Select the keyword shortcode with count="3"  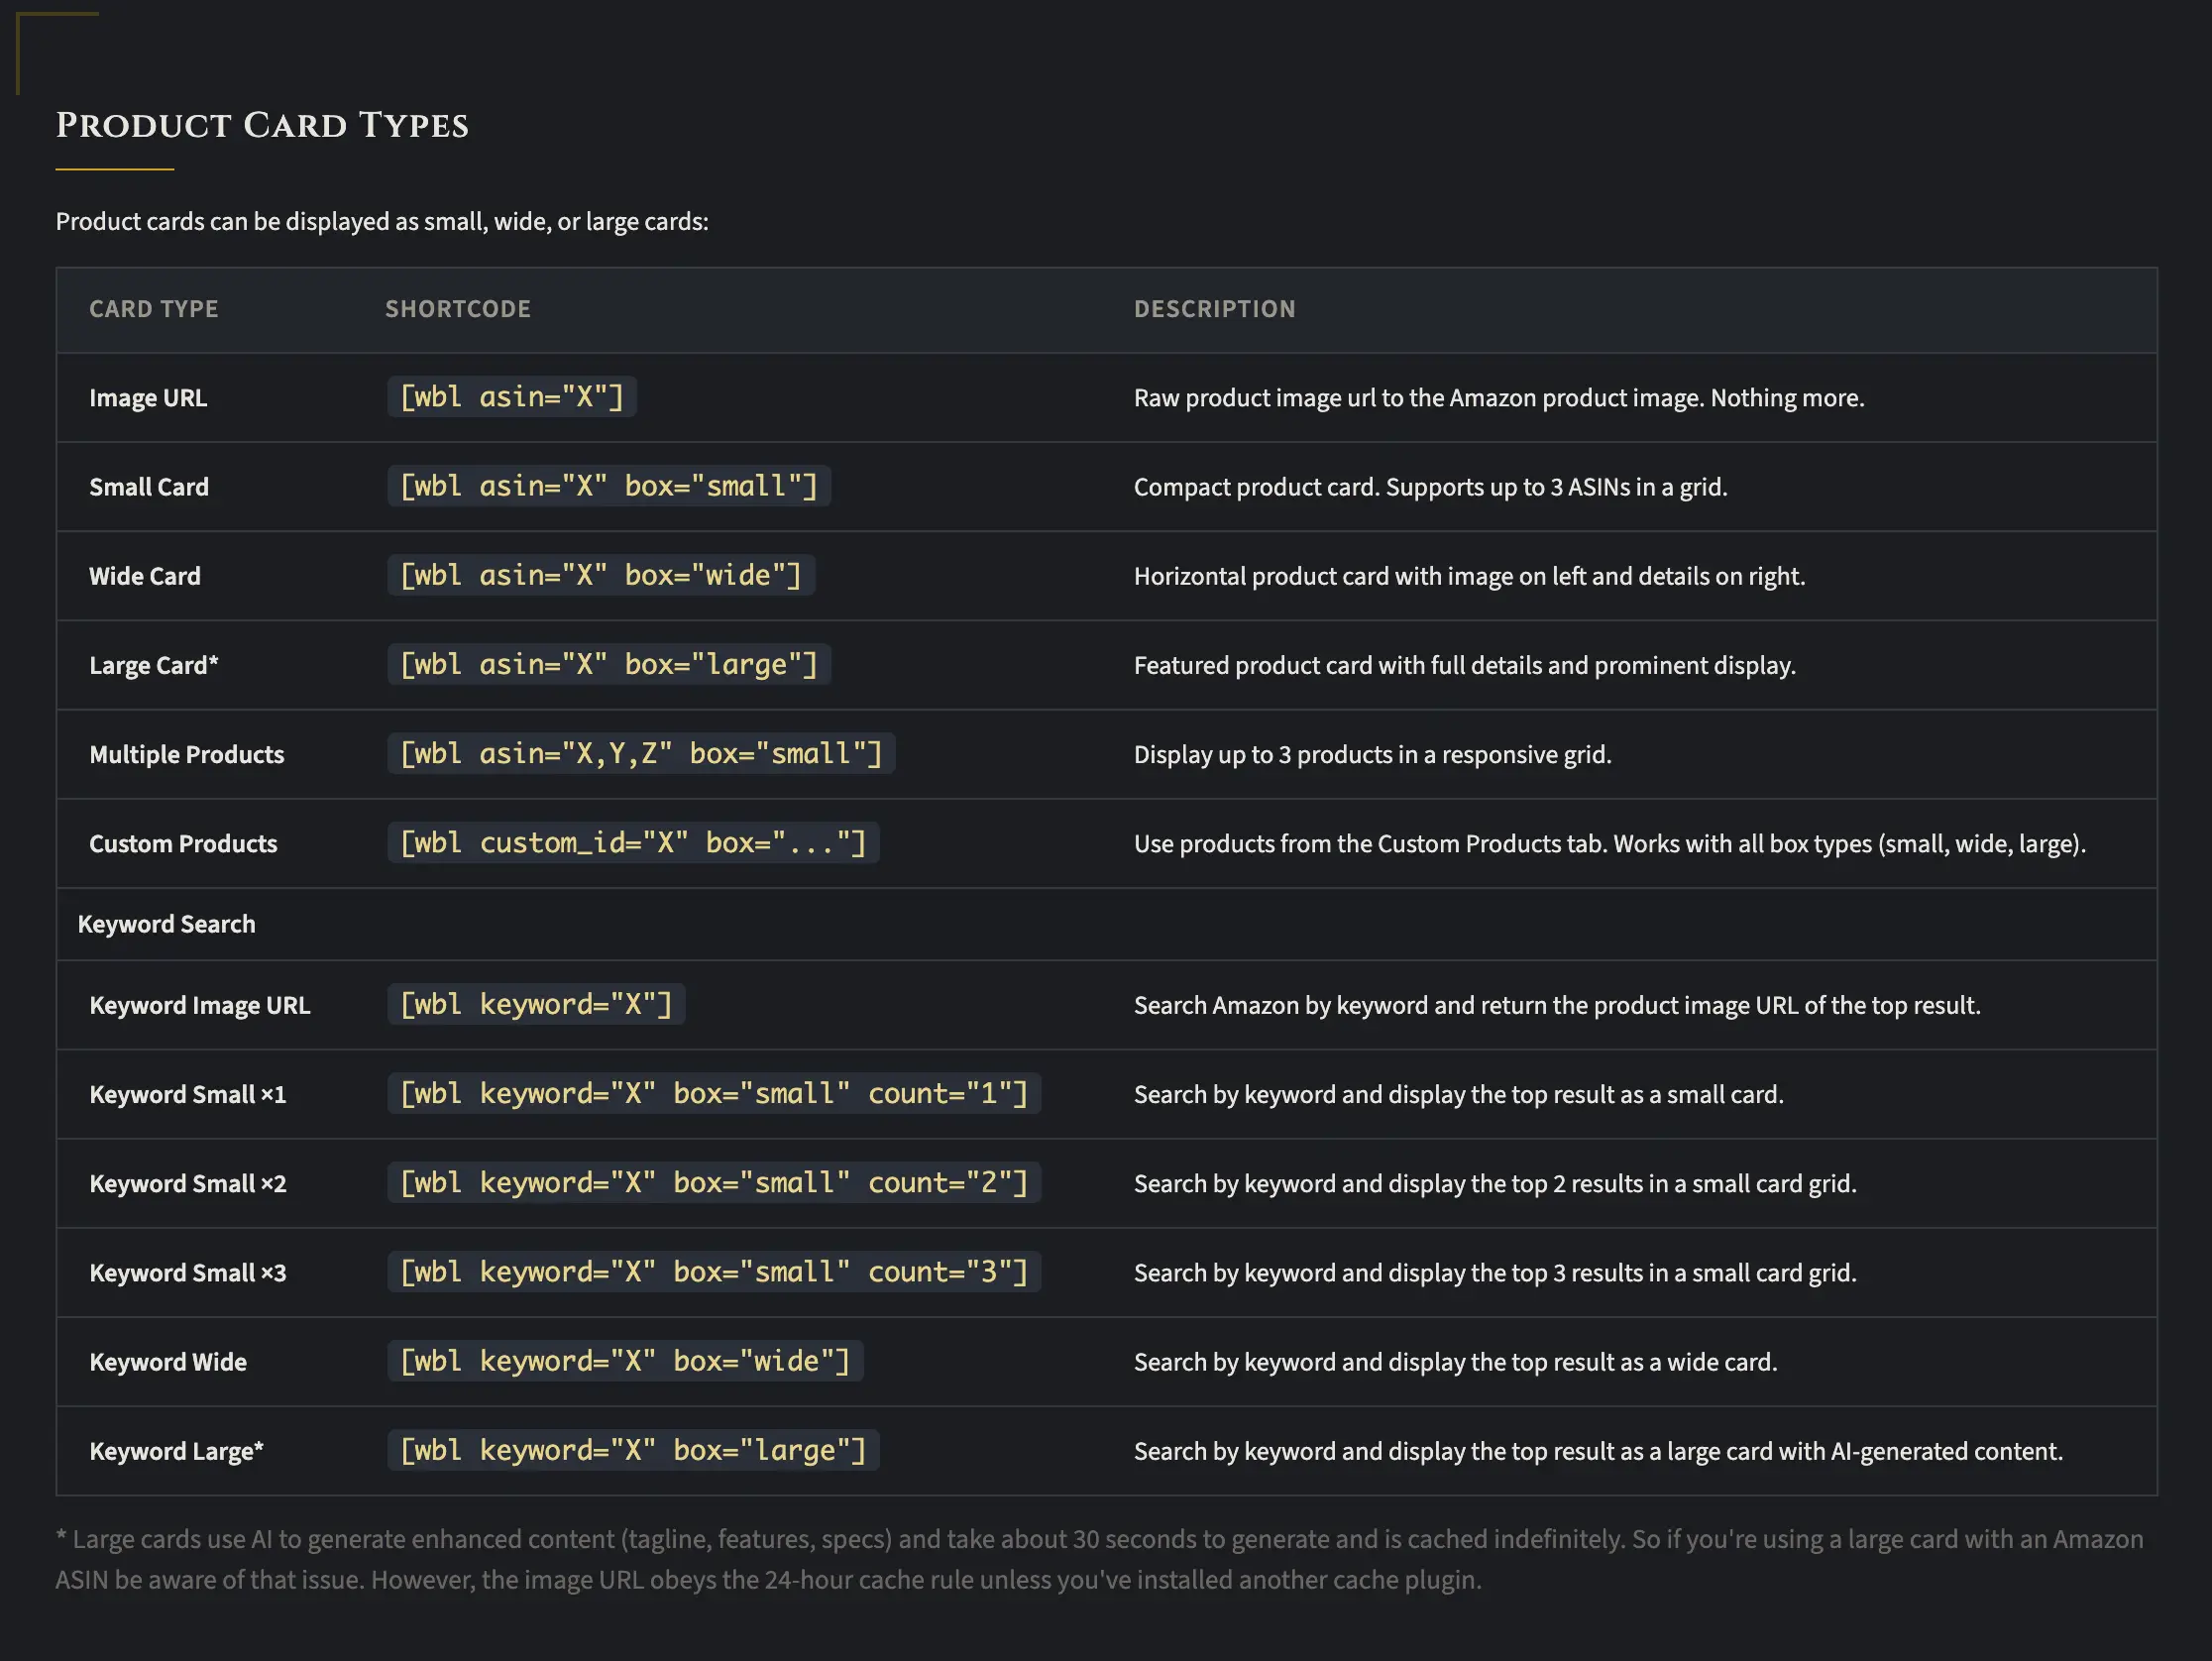pyautogui.click(x=713, y=1272)
